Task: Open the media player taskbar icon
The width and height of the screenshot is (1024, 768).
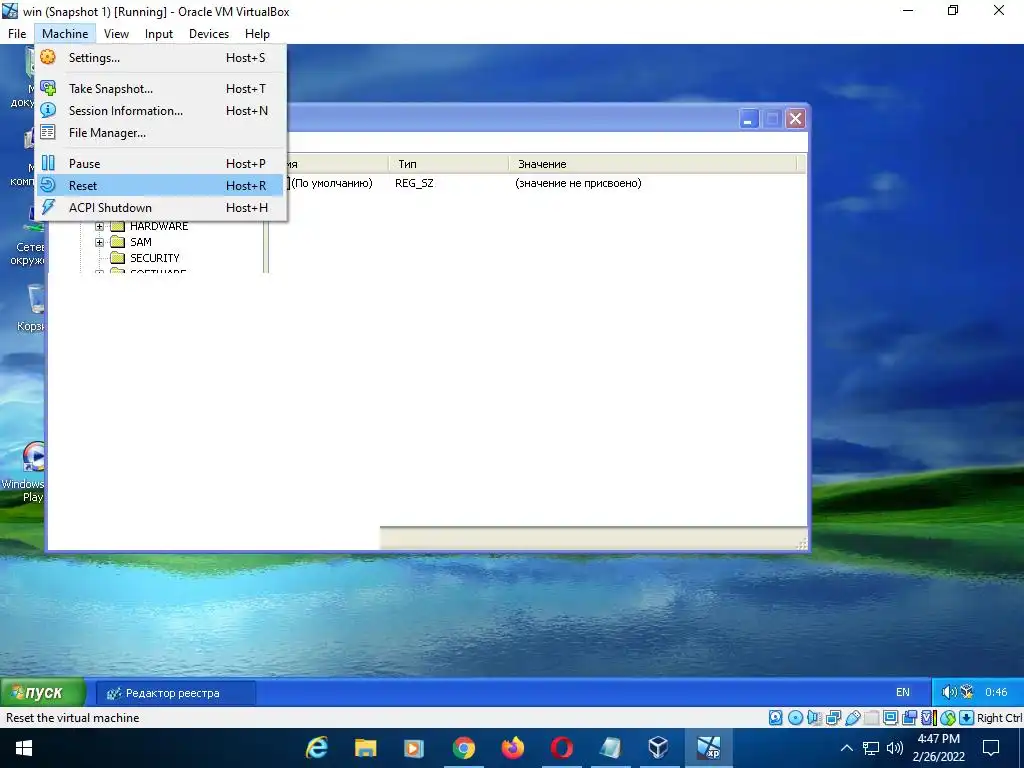Action: coord(414,748)
